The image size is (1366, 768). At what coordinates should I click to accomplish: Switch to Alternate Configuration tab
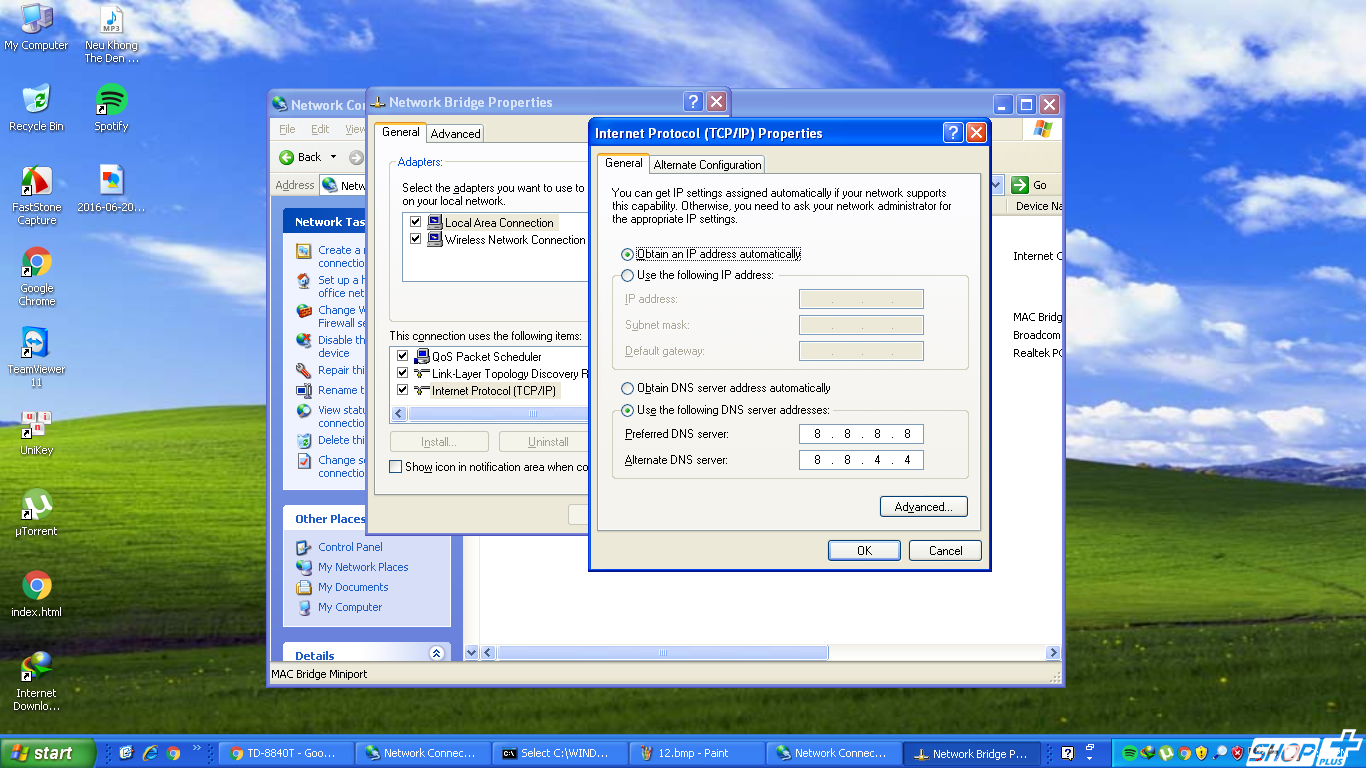[x=707, y=165]
